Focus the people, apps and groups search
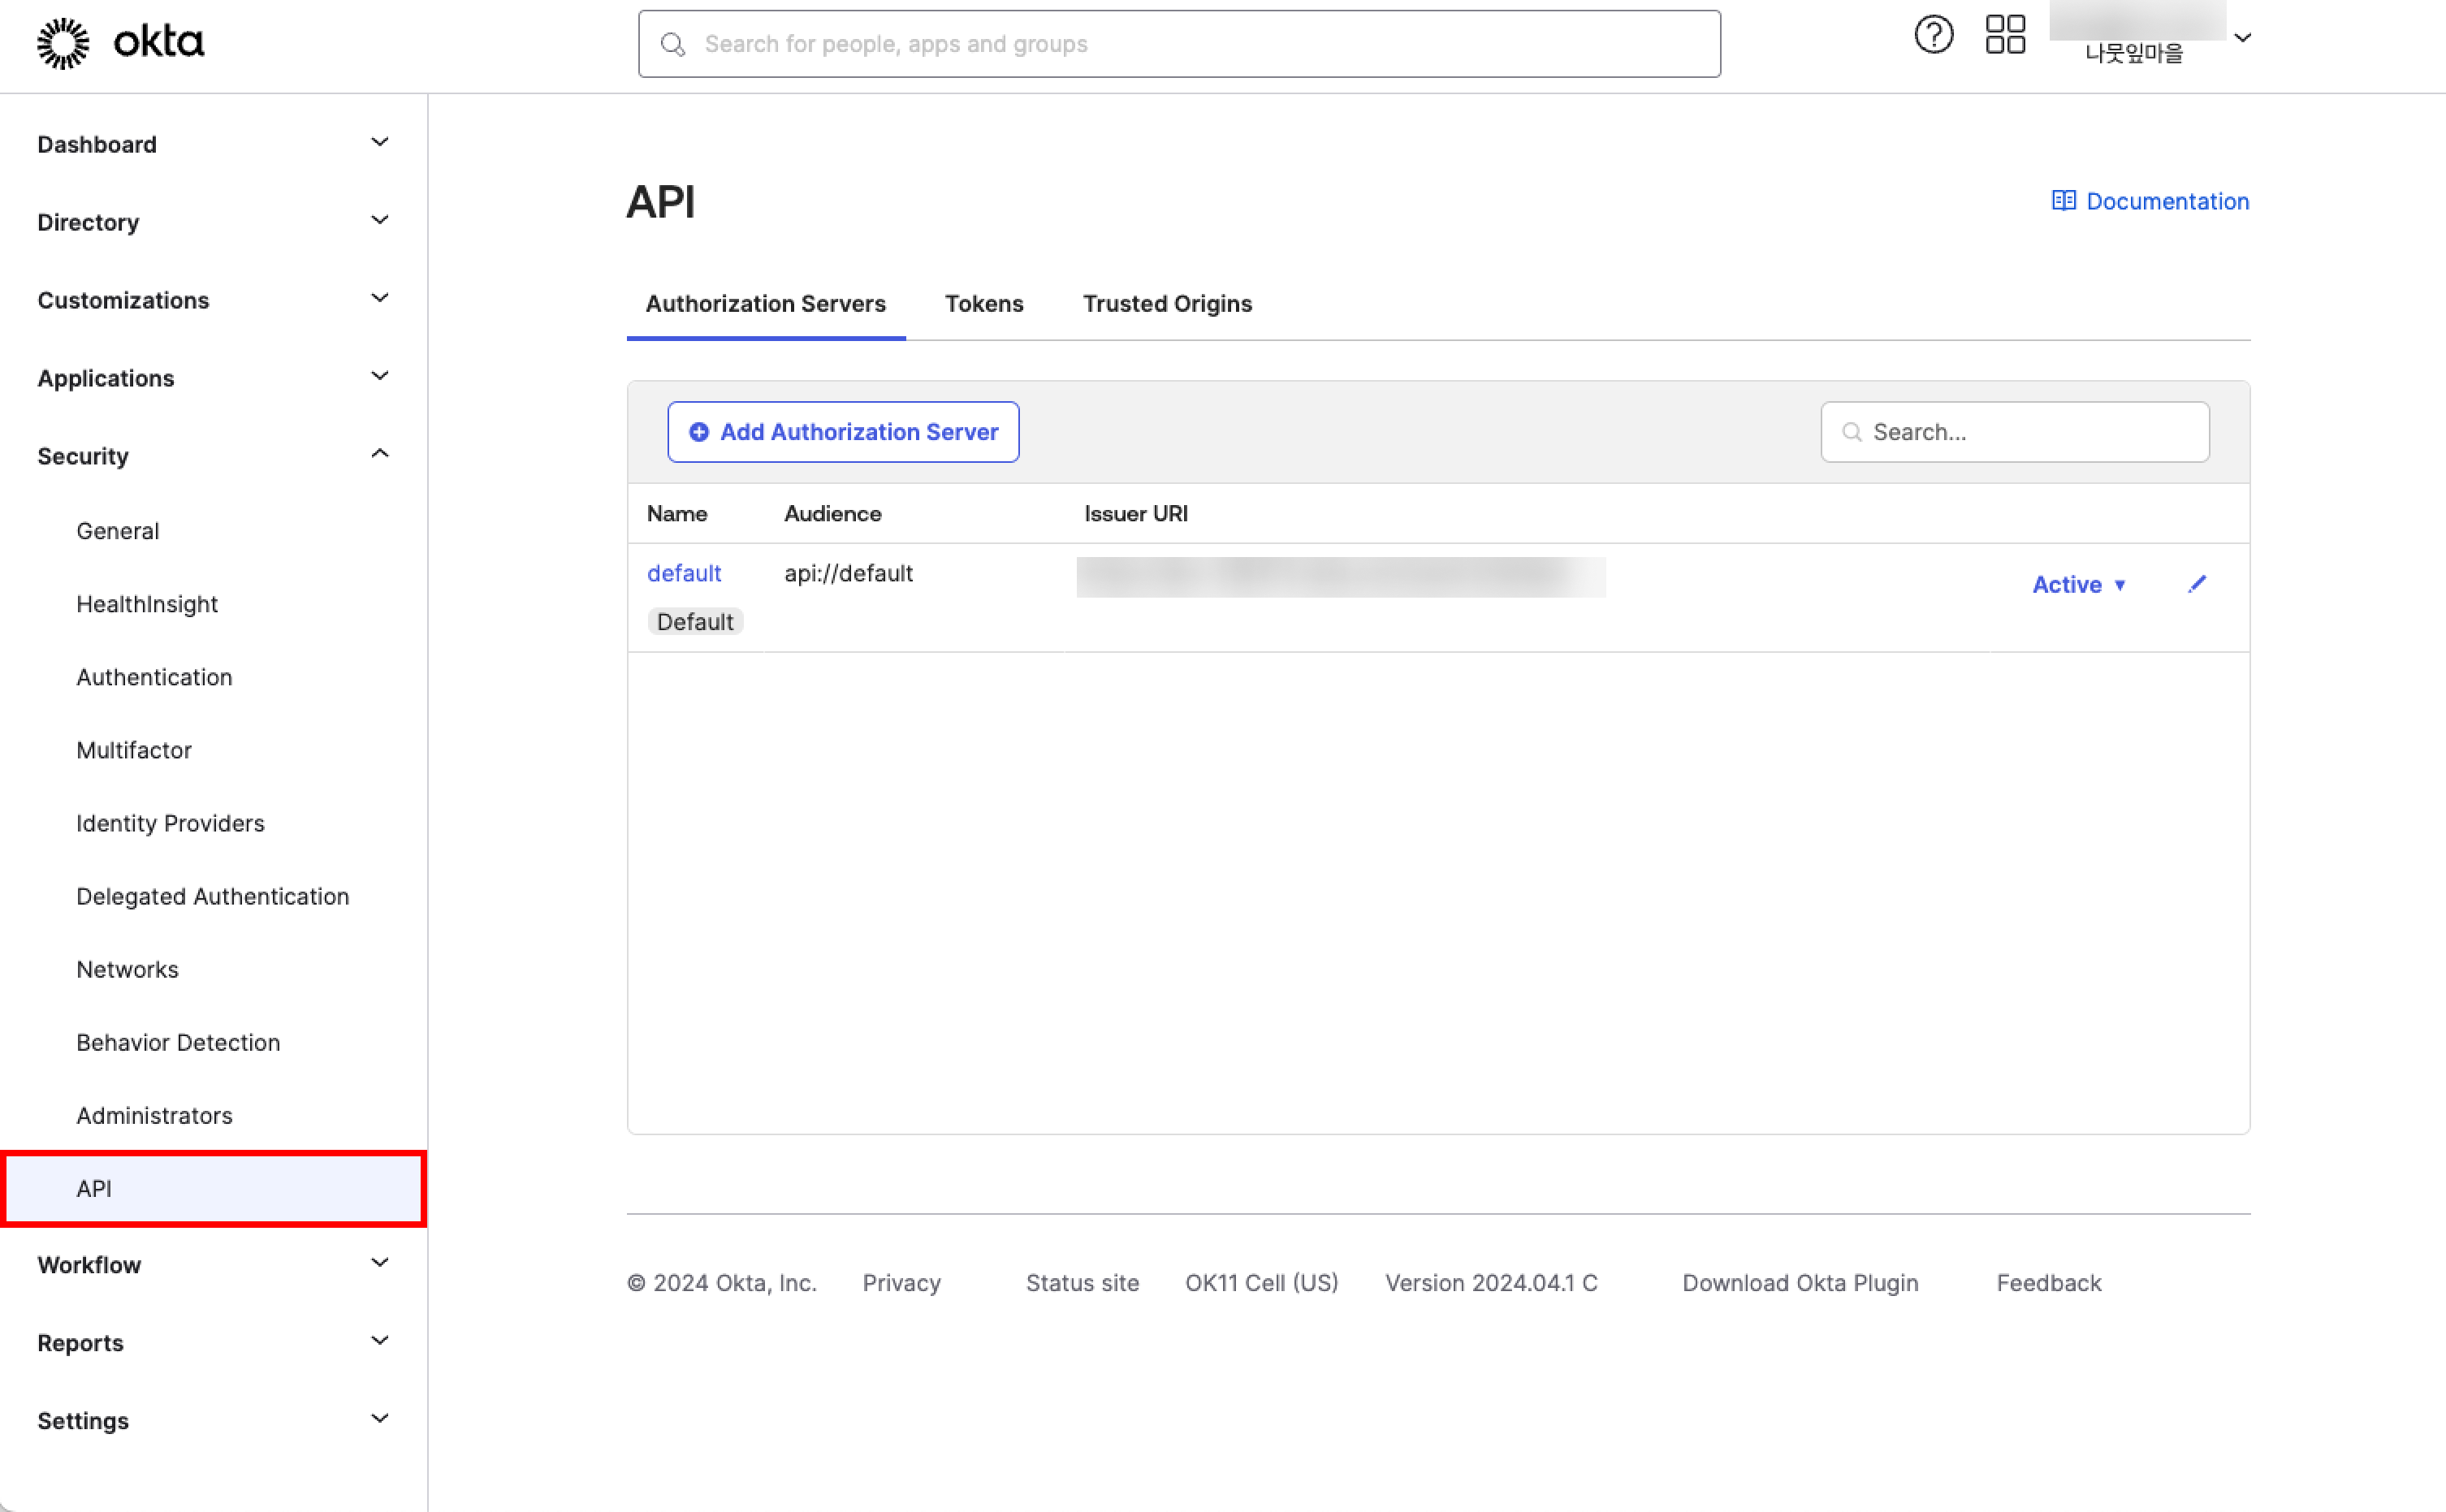Image resolution: width=2446 pixels, height=1512 pixels. (x=1179, y=44)
